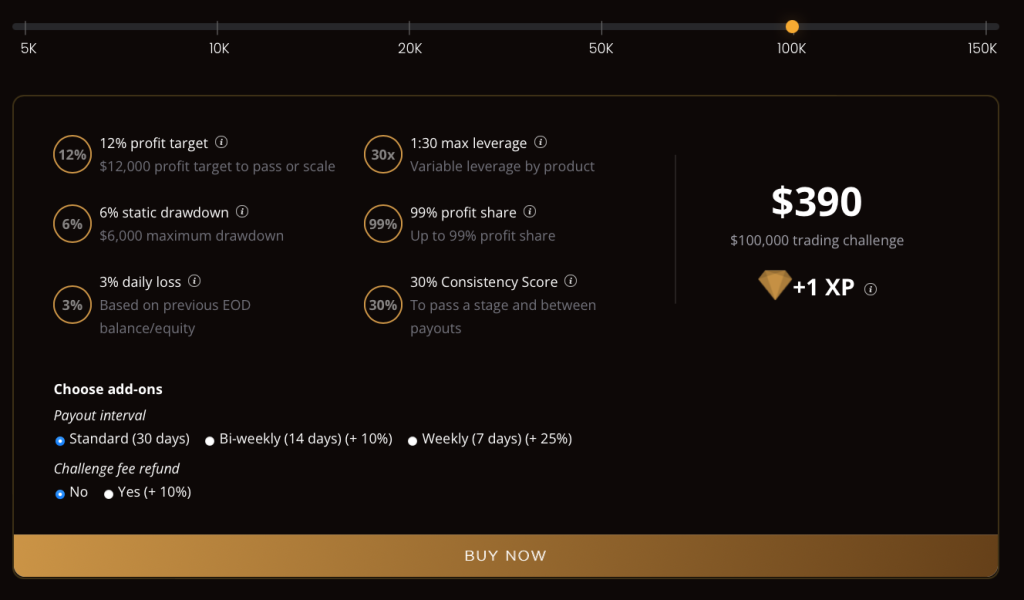1024x600 pixels.
Task: Enable Yes (+10%) challenge fee refund
Action: [x=108, y=493]
